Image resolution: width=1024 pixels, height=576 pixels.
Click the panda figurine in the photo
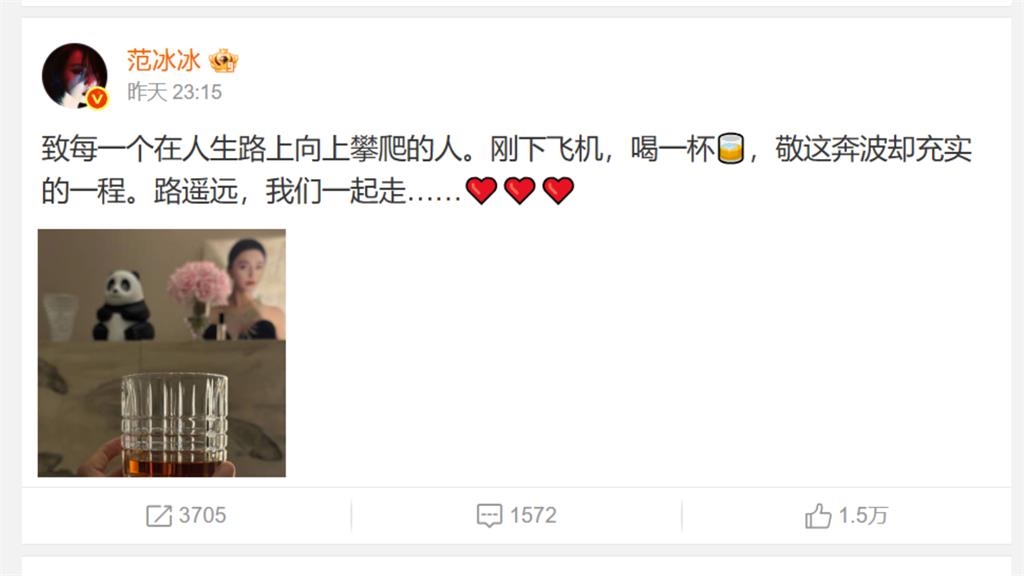coord(123,306)
